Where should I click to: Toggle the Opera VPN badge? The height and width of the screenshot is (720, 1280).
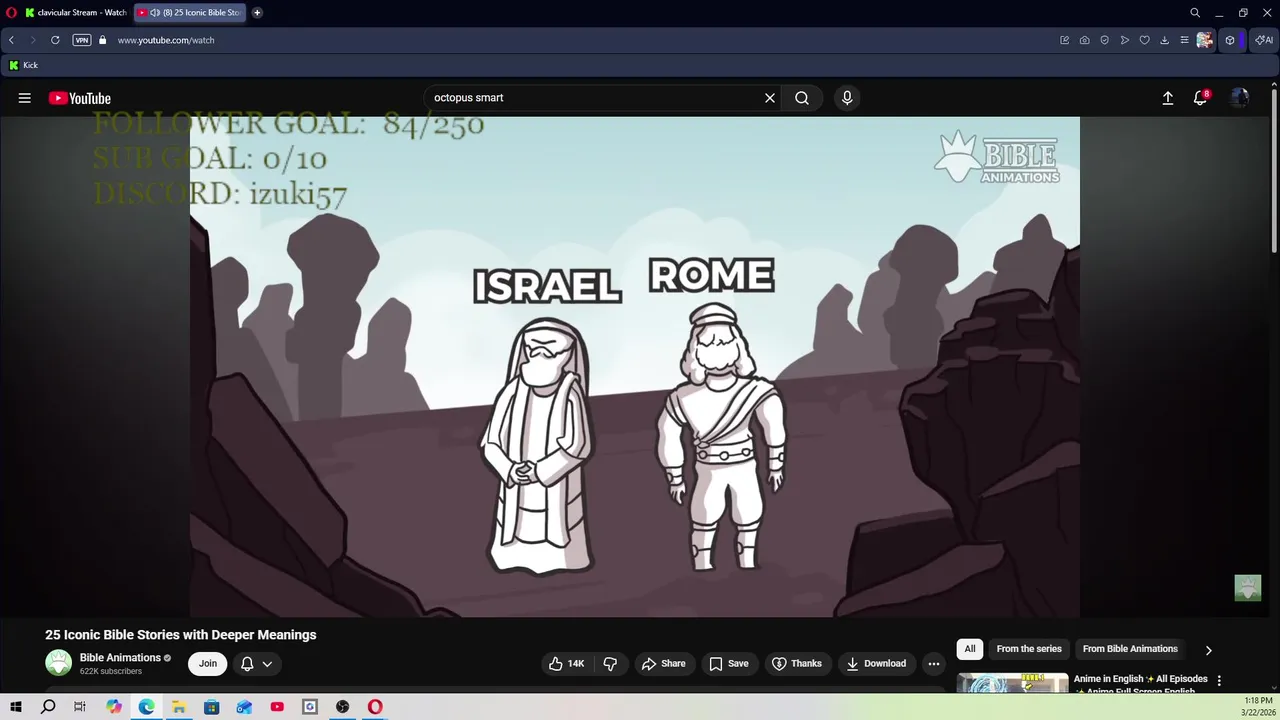point(82,40)
